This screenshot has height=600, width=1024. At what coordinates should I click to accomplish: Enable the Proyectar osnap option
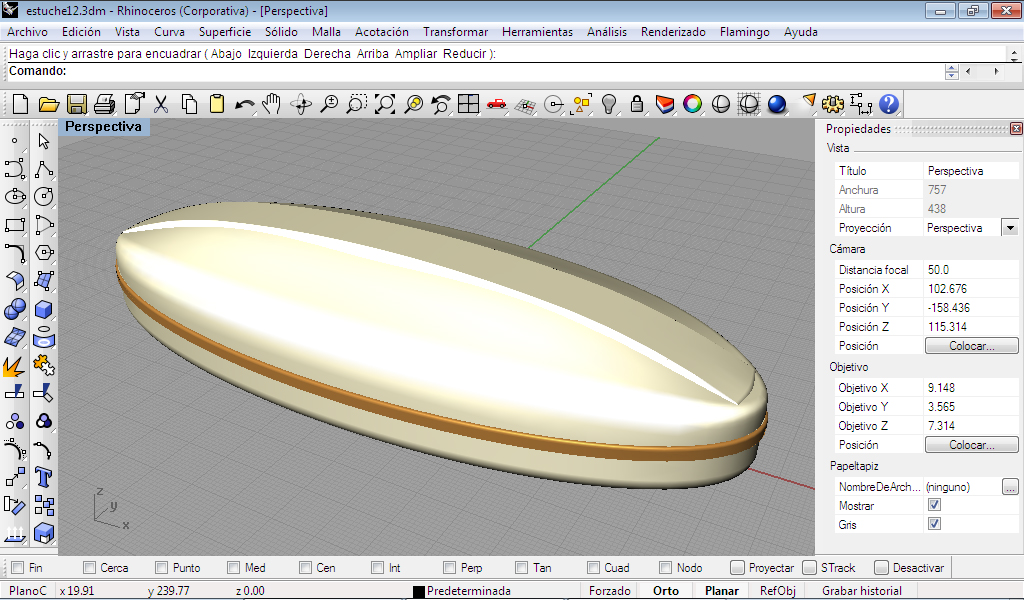point(737,568)
